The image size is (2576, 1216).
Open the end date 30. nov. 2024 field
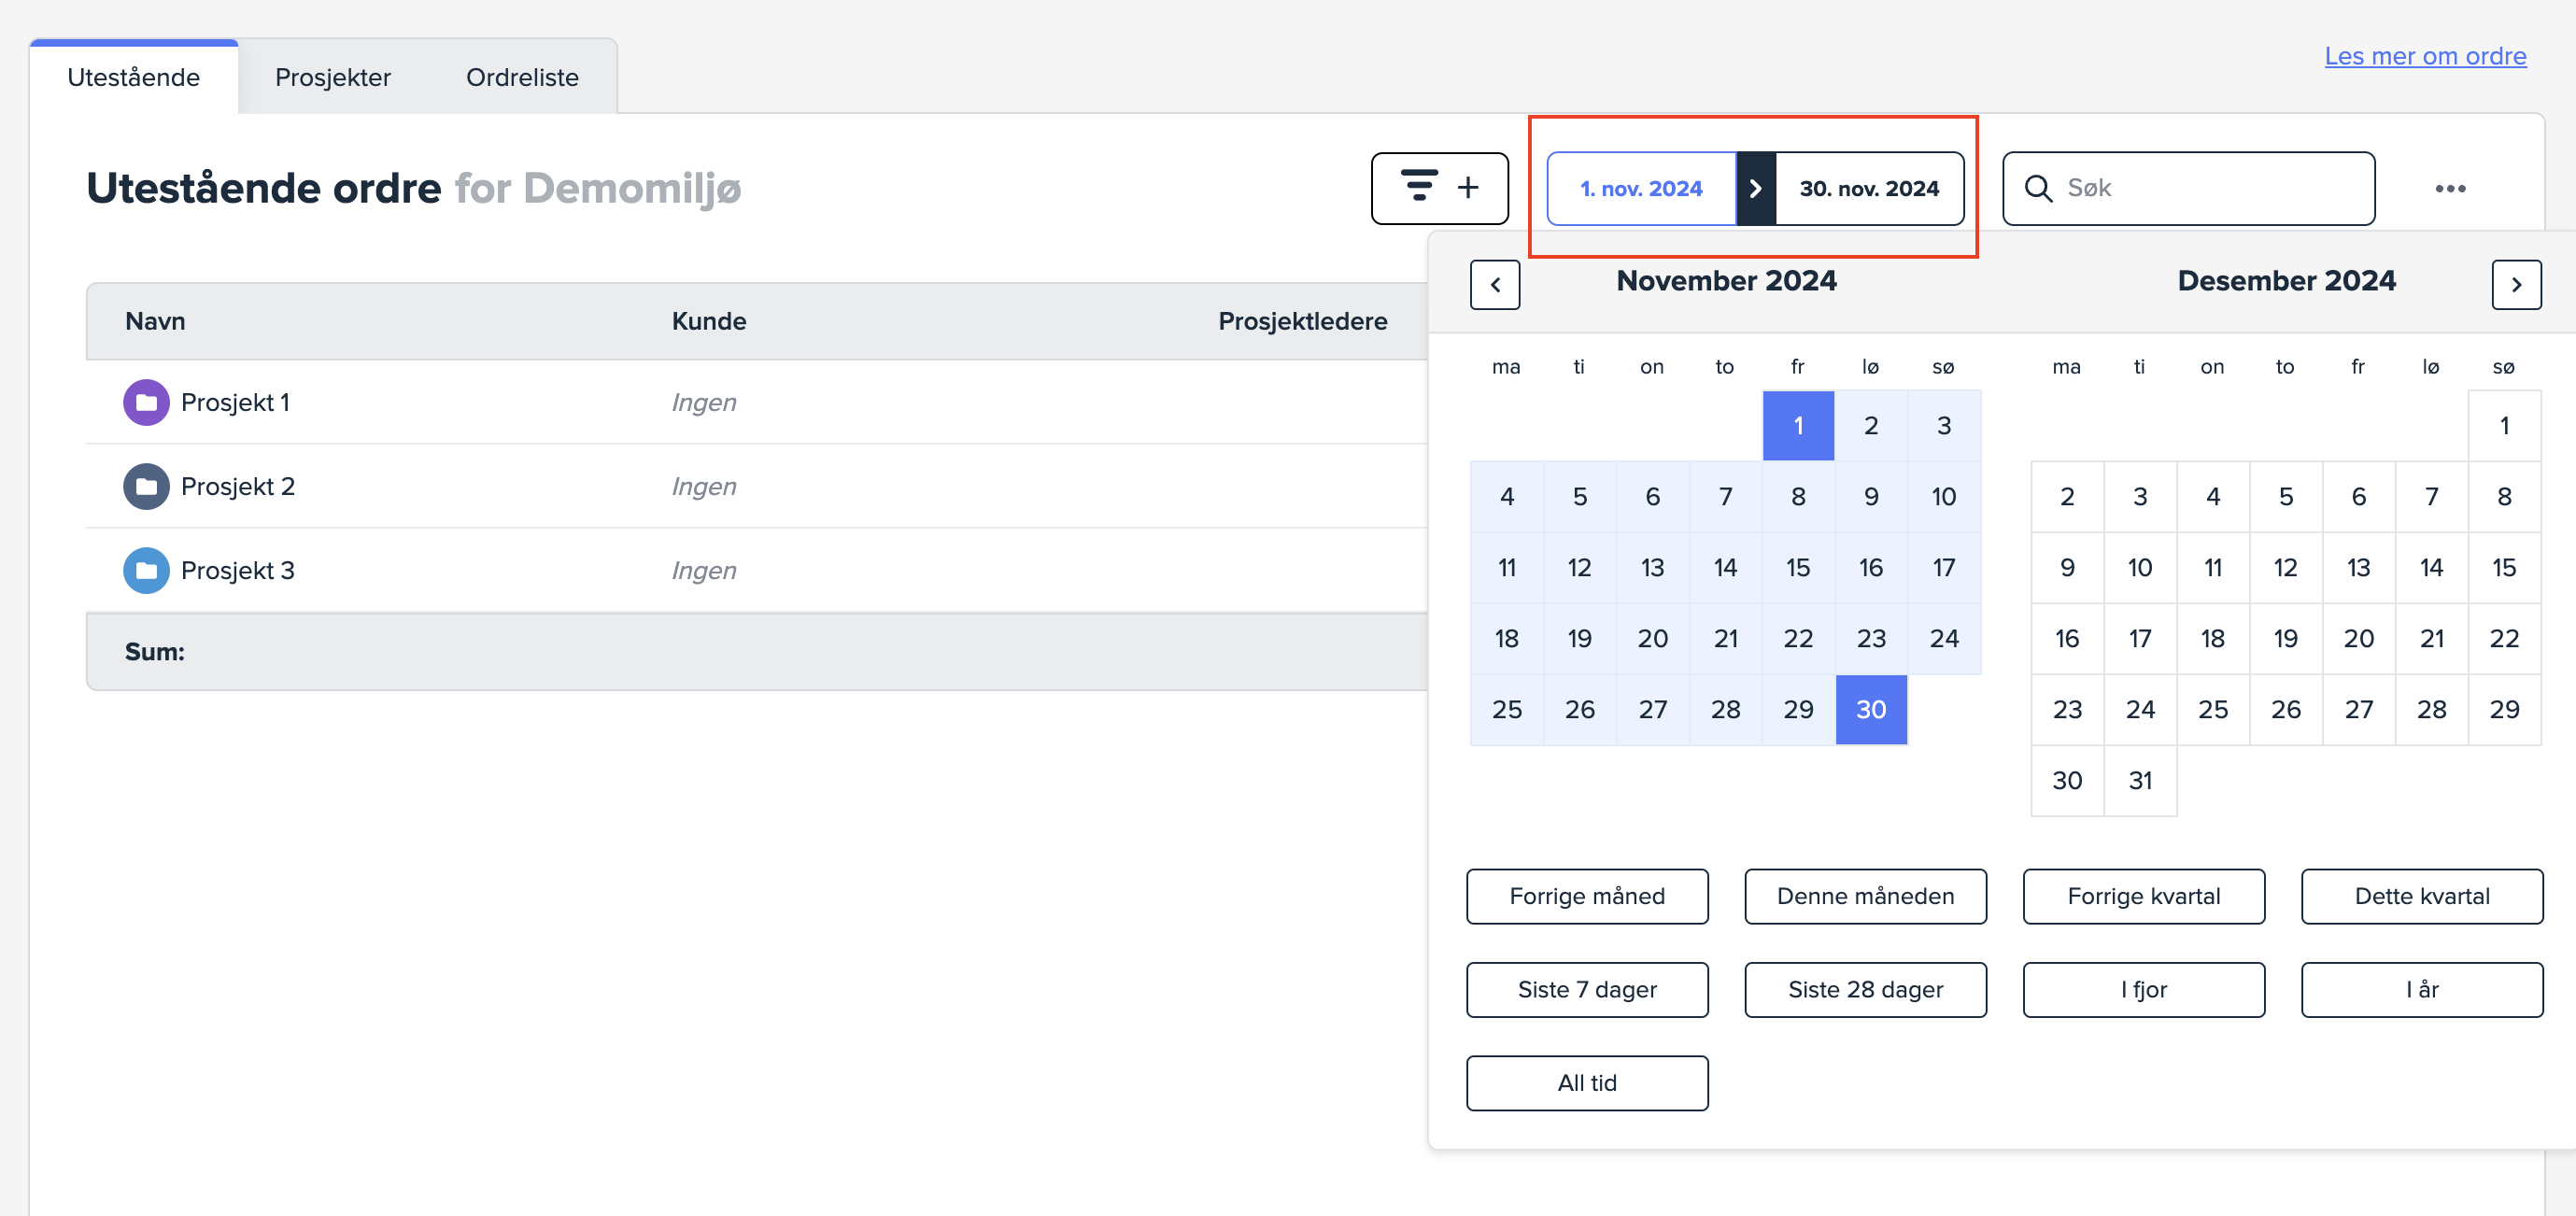(x=1868, y=188)
